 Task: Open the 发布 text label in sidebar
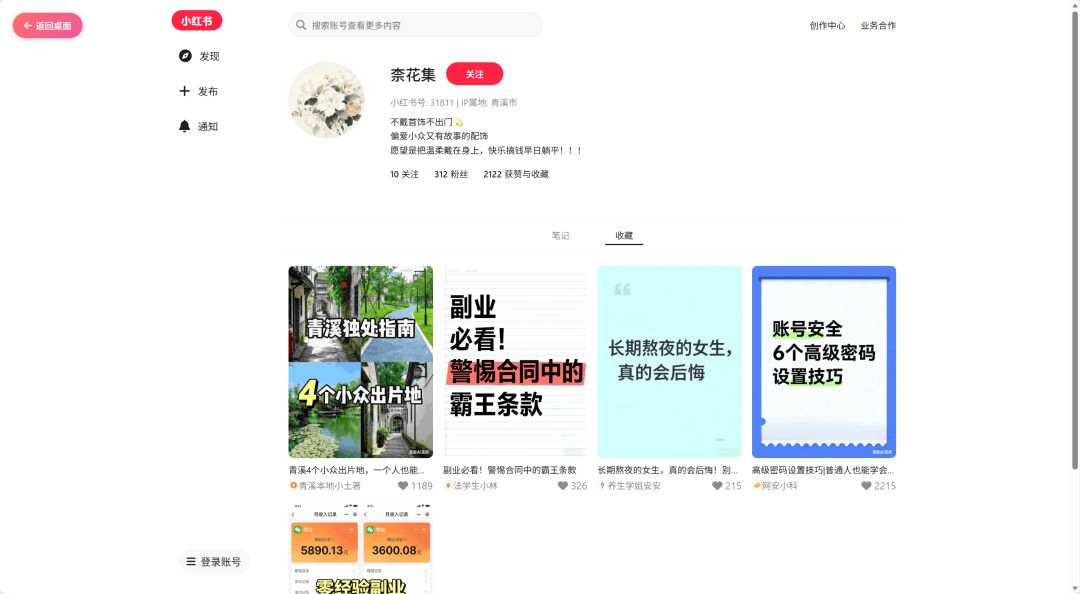coord(208,92)
